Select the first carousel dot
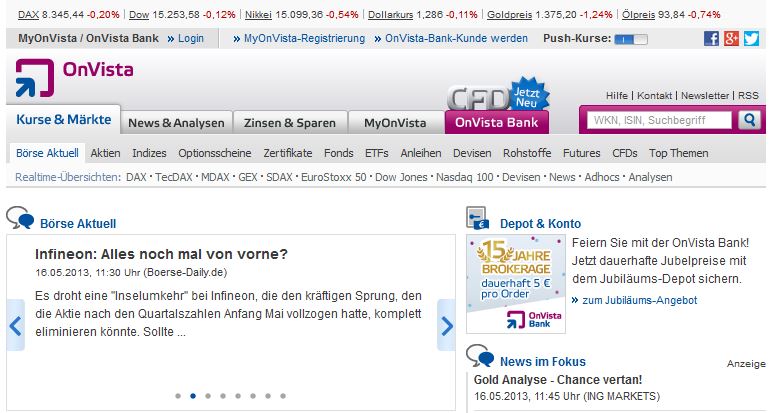 (178, 396)
